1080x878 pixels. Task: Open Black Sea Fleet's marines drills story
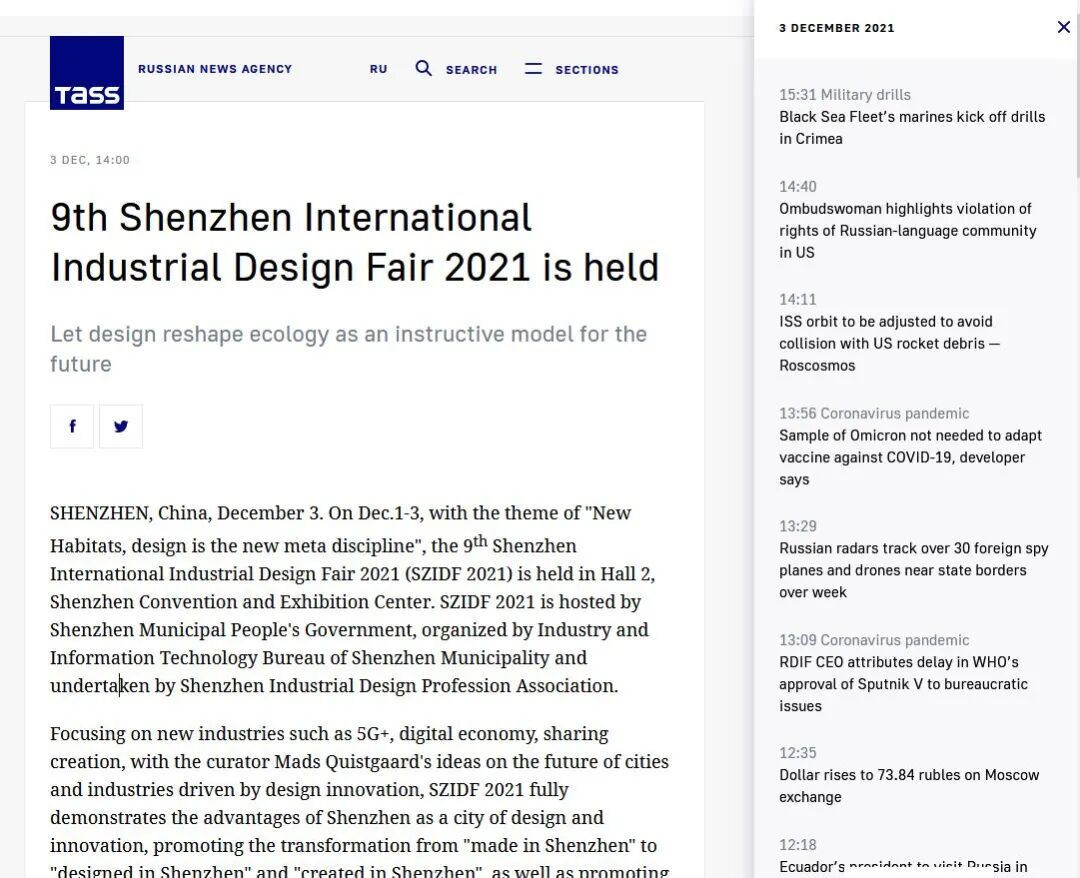tap(912, 127)
